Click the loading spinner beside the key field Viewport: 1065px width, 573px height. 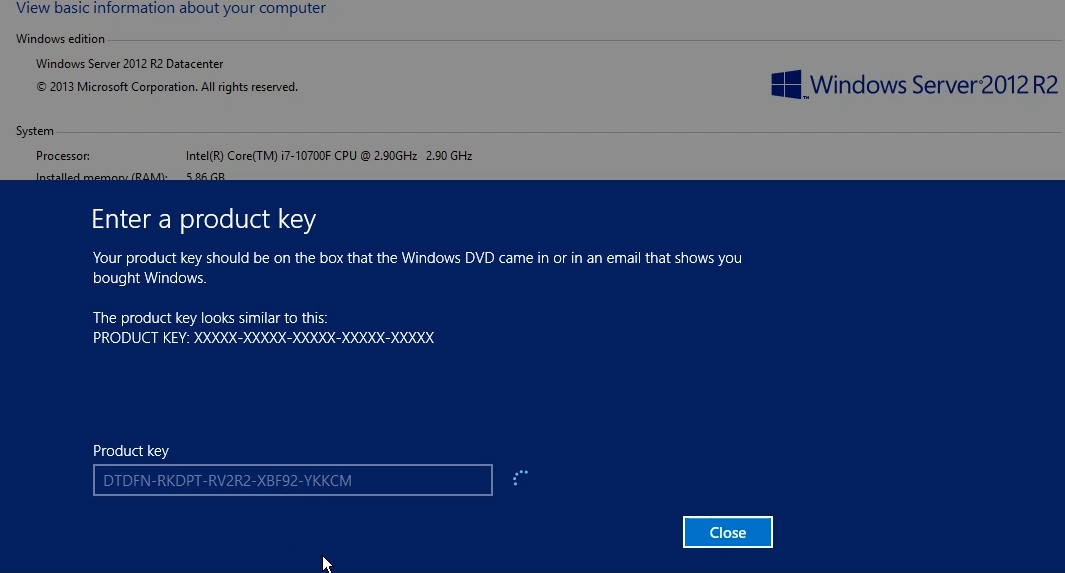(x=520, y=478)
